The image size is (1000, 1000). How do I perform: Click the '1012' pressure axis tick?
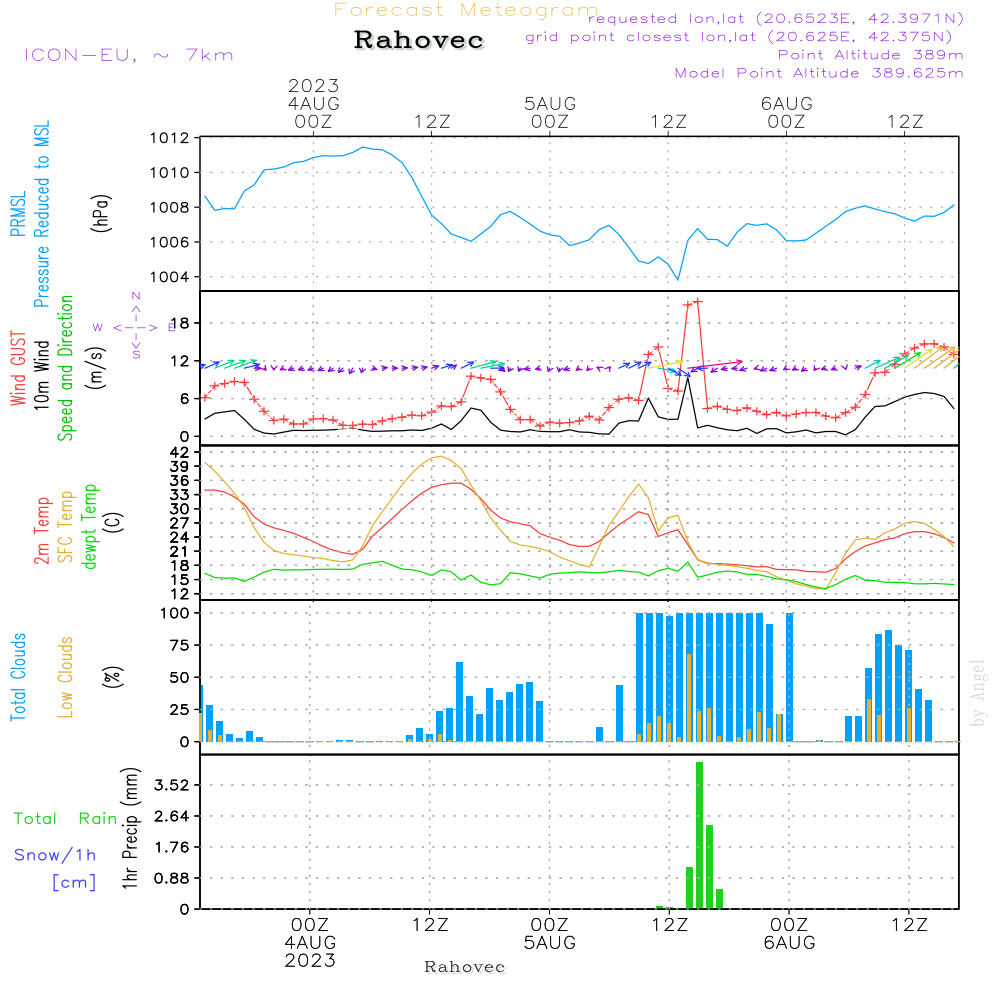[170, 138]
